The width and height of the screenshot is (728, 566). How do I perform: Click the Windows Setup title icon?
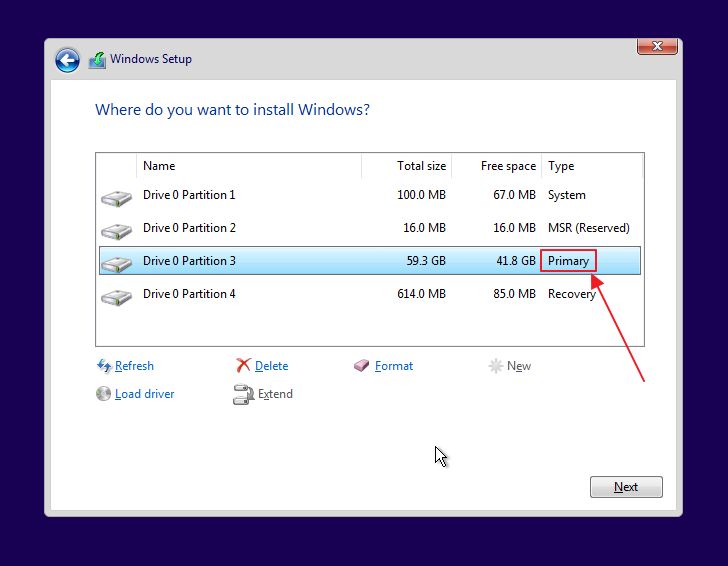(x=98, y=60)
